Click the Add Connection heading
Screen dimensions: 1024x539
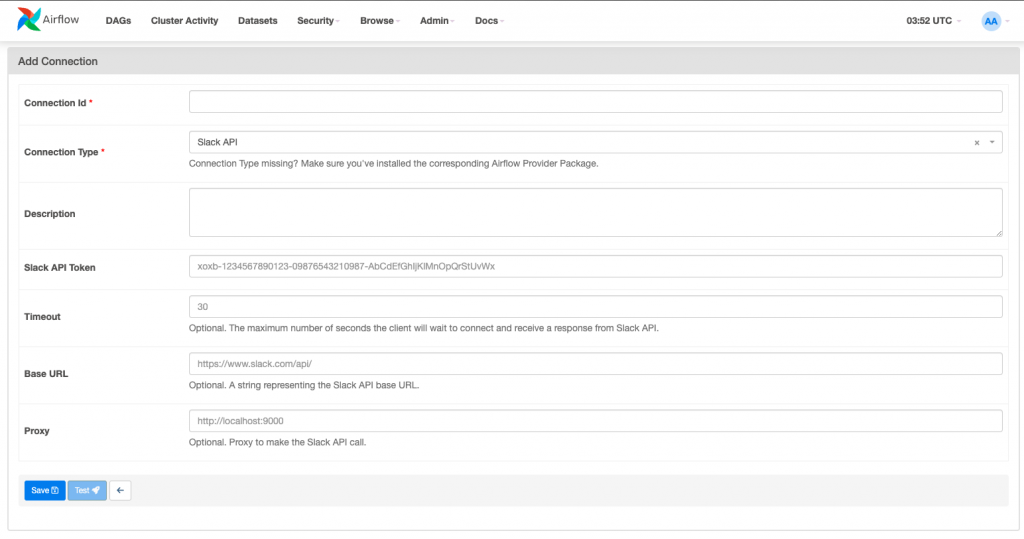(x=57, y=61)
